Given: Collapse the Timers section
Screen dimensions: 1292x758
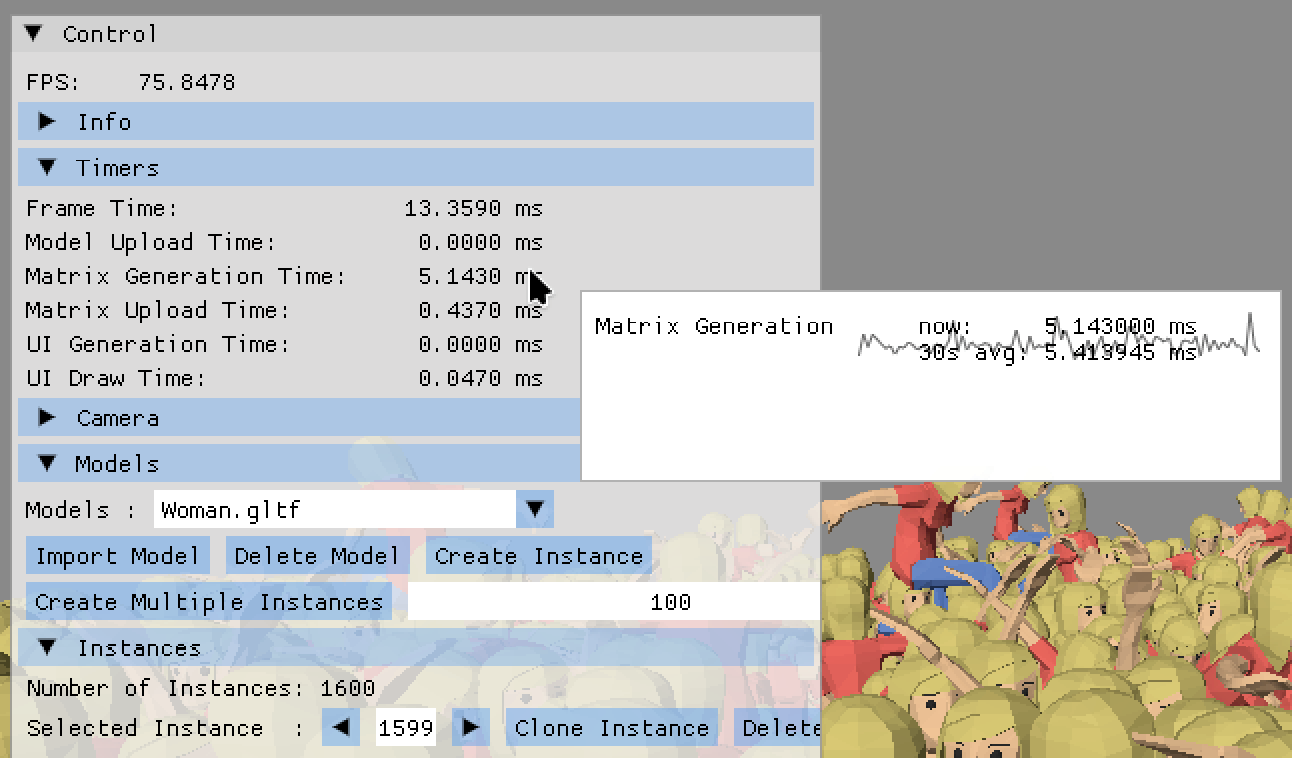Looking at the screenshot, I should (47, 168).
